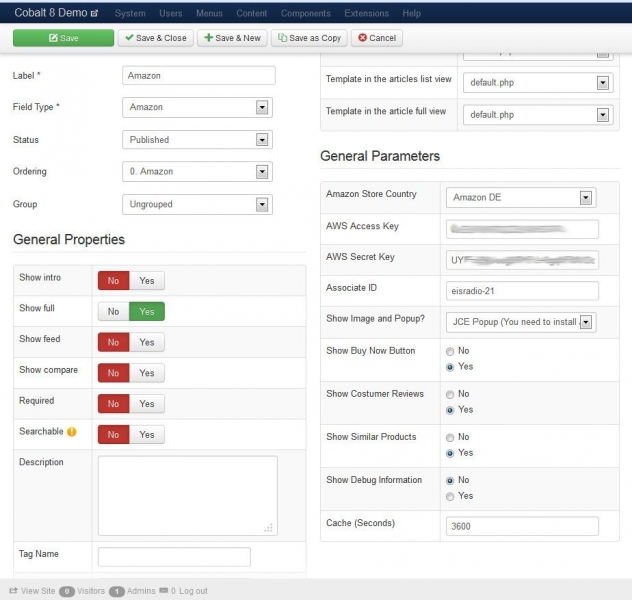Cancel editing with the Cancel button
Viewport: 632px width, 600px height.
[x=377, y=38]
